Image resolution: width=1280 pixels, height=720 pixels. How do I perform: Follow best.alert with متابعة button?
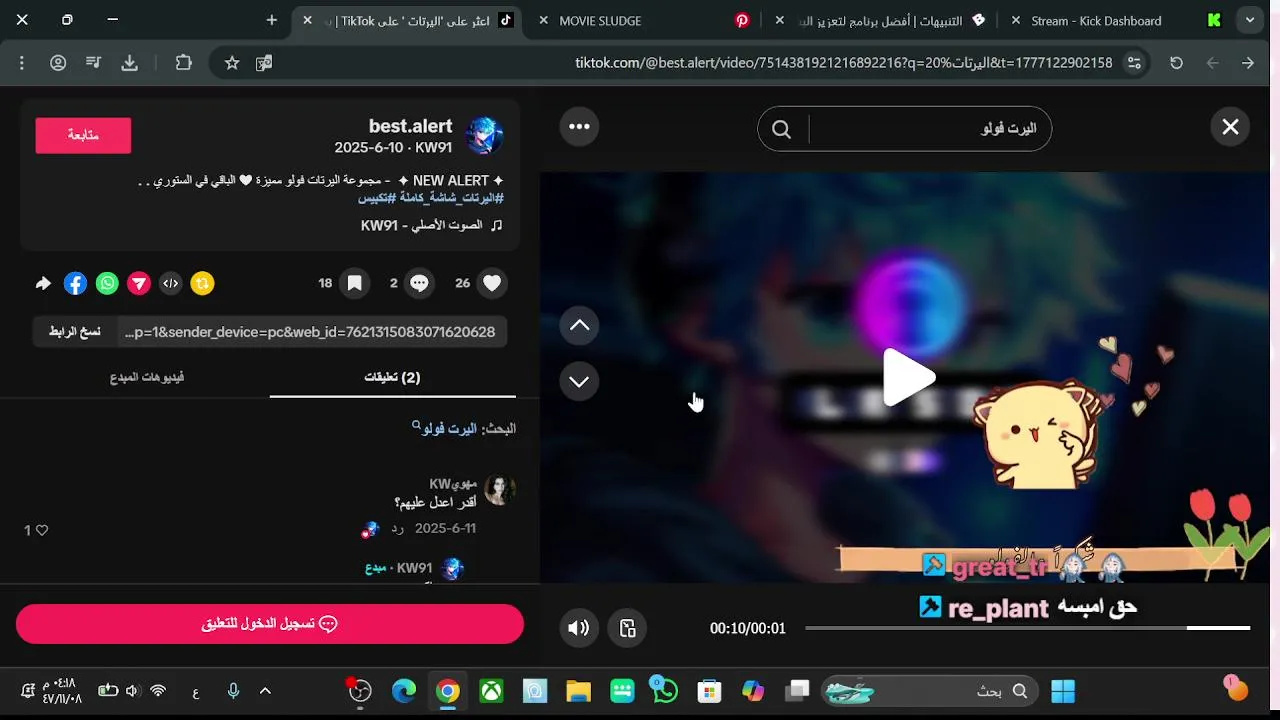[83, 135]
